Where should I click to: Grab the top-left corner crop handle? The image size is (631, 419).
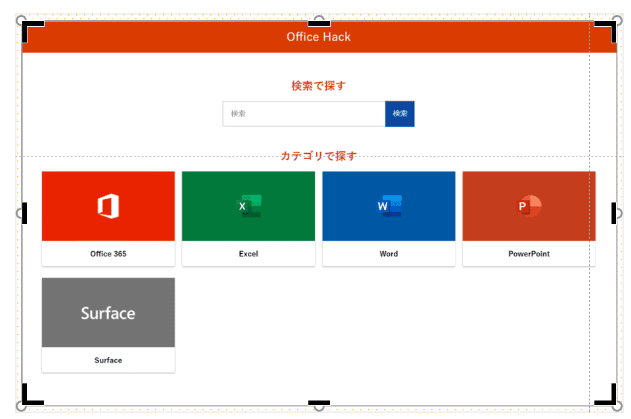pyautogui.click(x=29, y=29)
